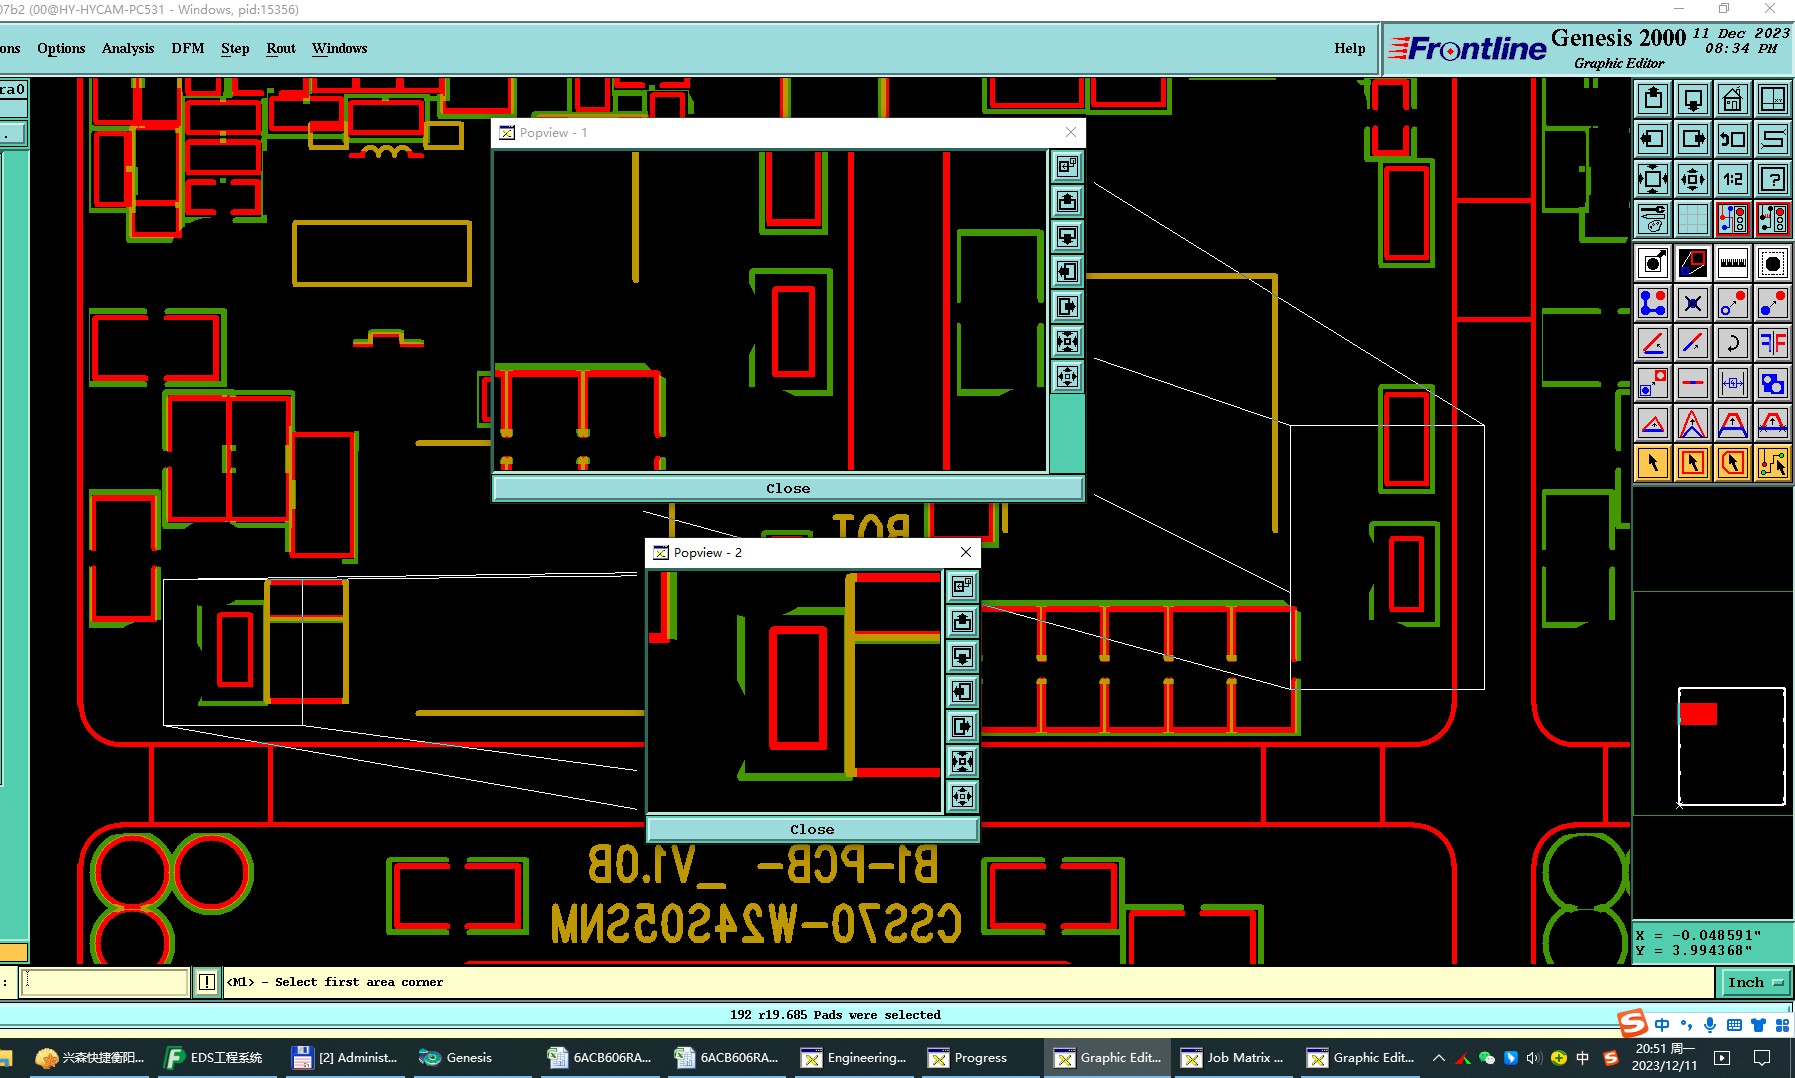Click the dotted-border black circle icon
Image resolution: width=1795 pixels, height=1078 pixels.
tap(1773, 263)
